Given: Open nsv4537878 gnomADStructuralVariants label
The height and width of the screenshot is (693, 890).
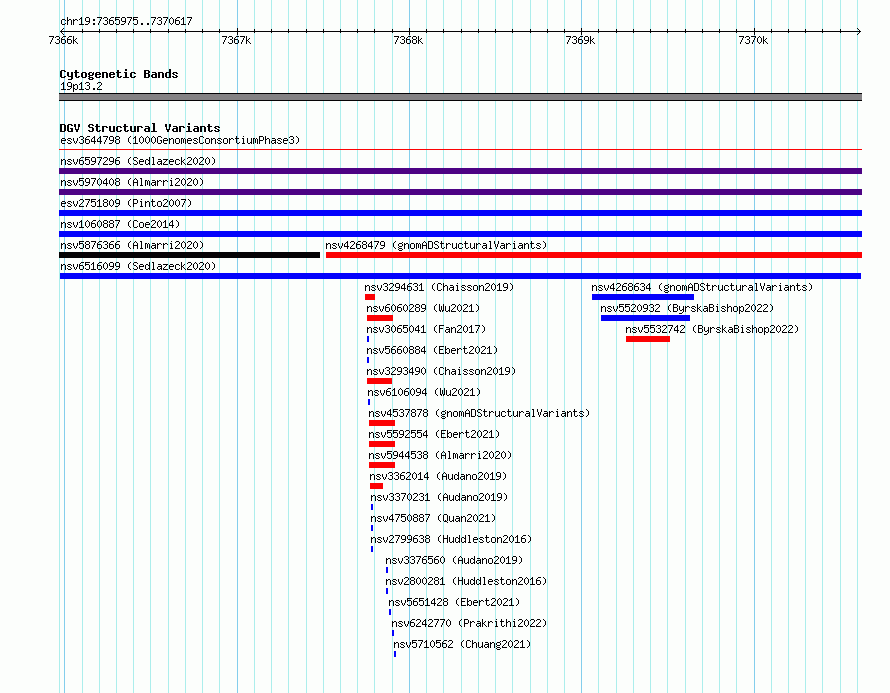Looking at the screenshot, I should coord(479,413).
